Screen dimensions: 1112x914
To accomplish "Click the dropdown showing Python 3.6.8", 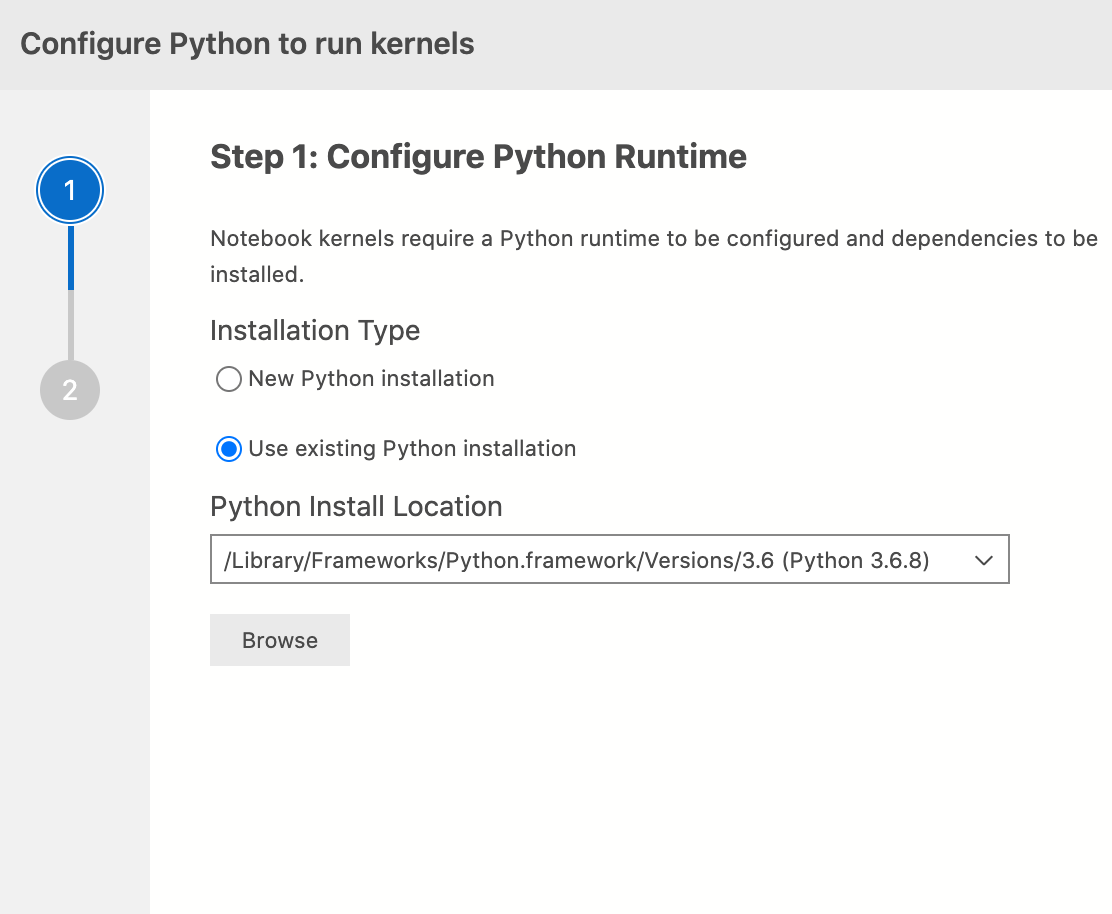I will click(x=610, y=559).
